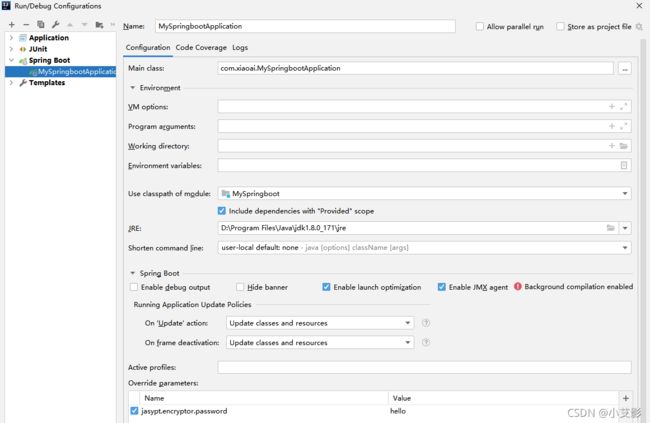Collapse the Spring Boot node in the tree
650x423 pixels.
click(x=11, y=60)
